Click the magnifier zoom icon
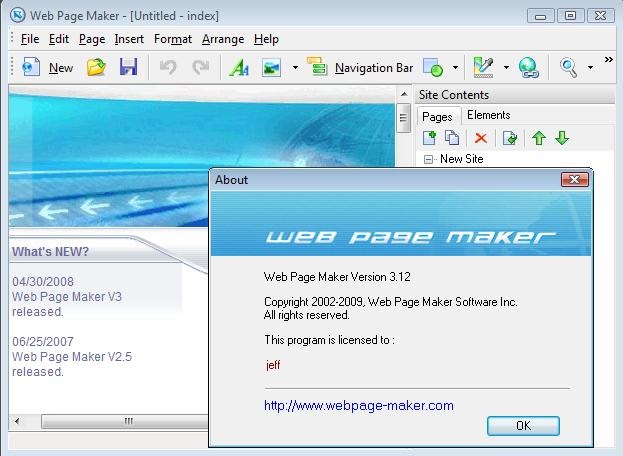The height and width of the screenshot is (456, 623). (x=569, y=68)
